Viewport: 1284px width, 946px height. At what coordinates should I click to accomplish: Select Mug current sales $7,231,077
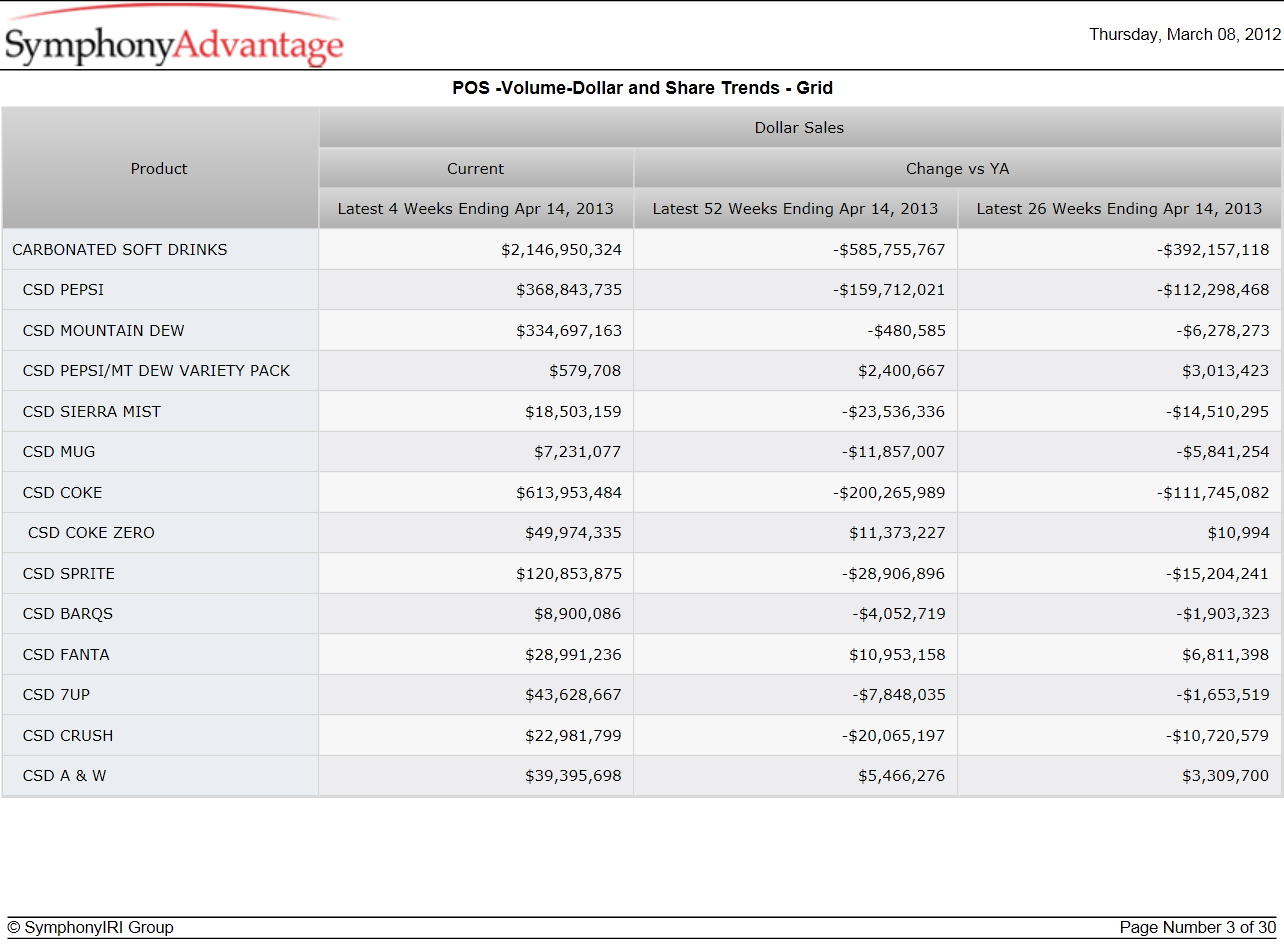tap(577, 452)
